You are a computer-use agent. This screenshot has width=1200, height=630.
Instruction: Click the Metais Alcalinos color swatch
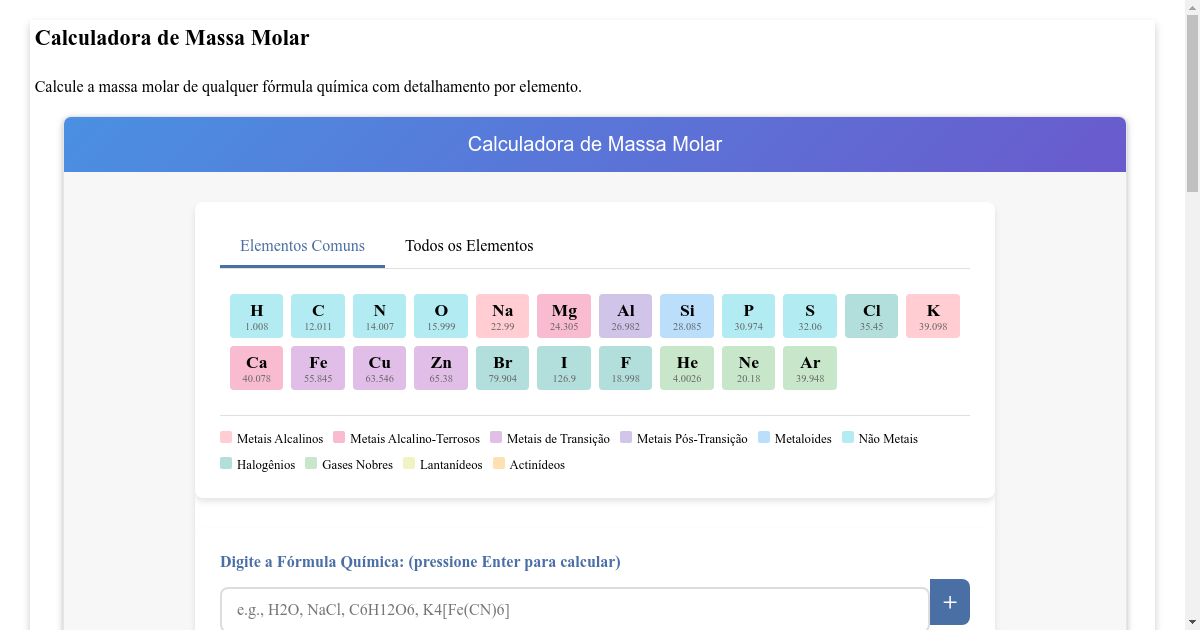point(226,437)
